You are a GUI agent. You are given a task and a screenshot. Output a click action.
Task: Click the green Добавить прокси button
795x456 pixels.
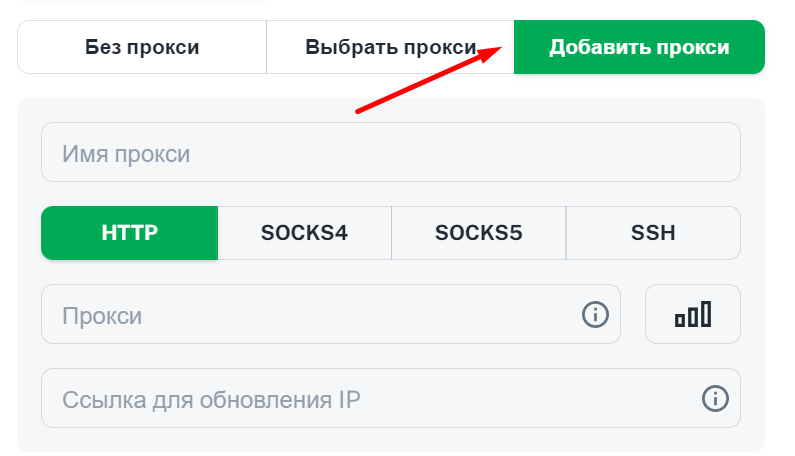[x=639, y=47]
